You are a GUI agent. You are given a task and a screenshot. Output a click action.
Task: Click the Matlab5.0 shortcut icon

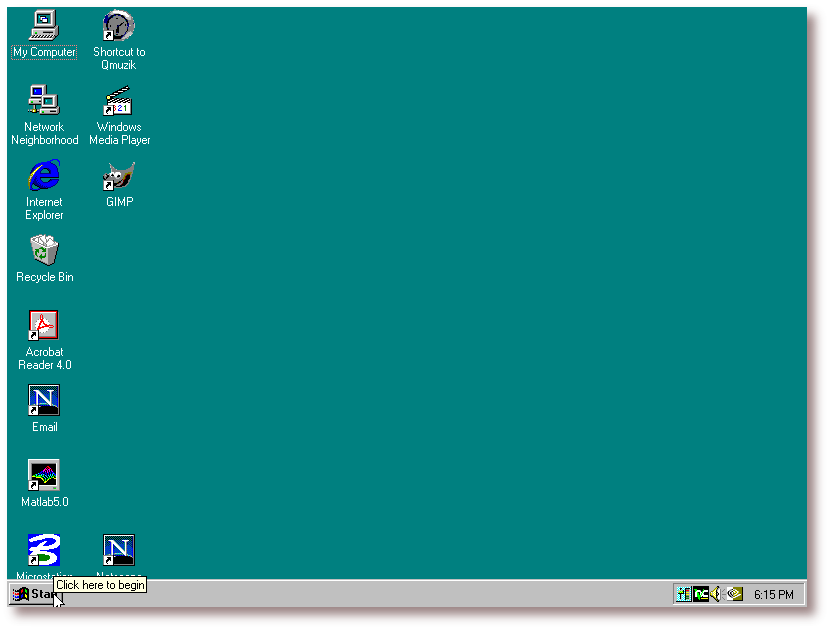point(44,475)
